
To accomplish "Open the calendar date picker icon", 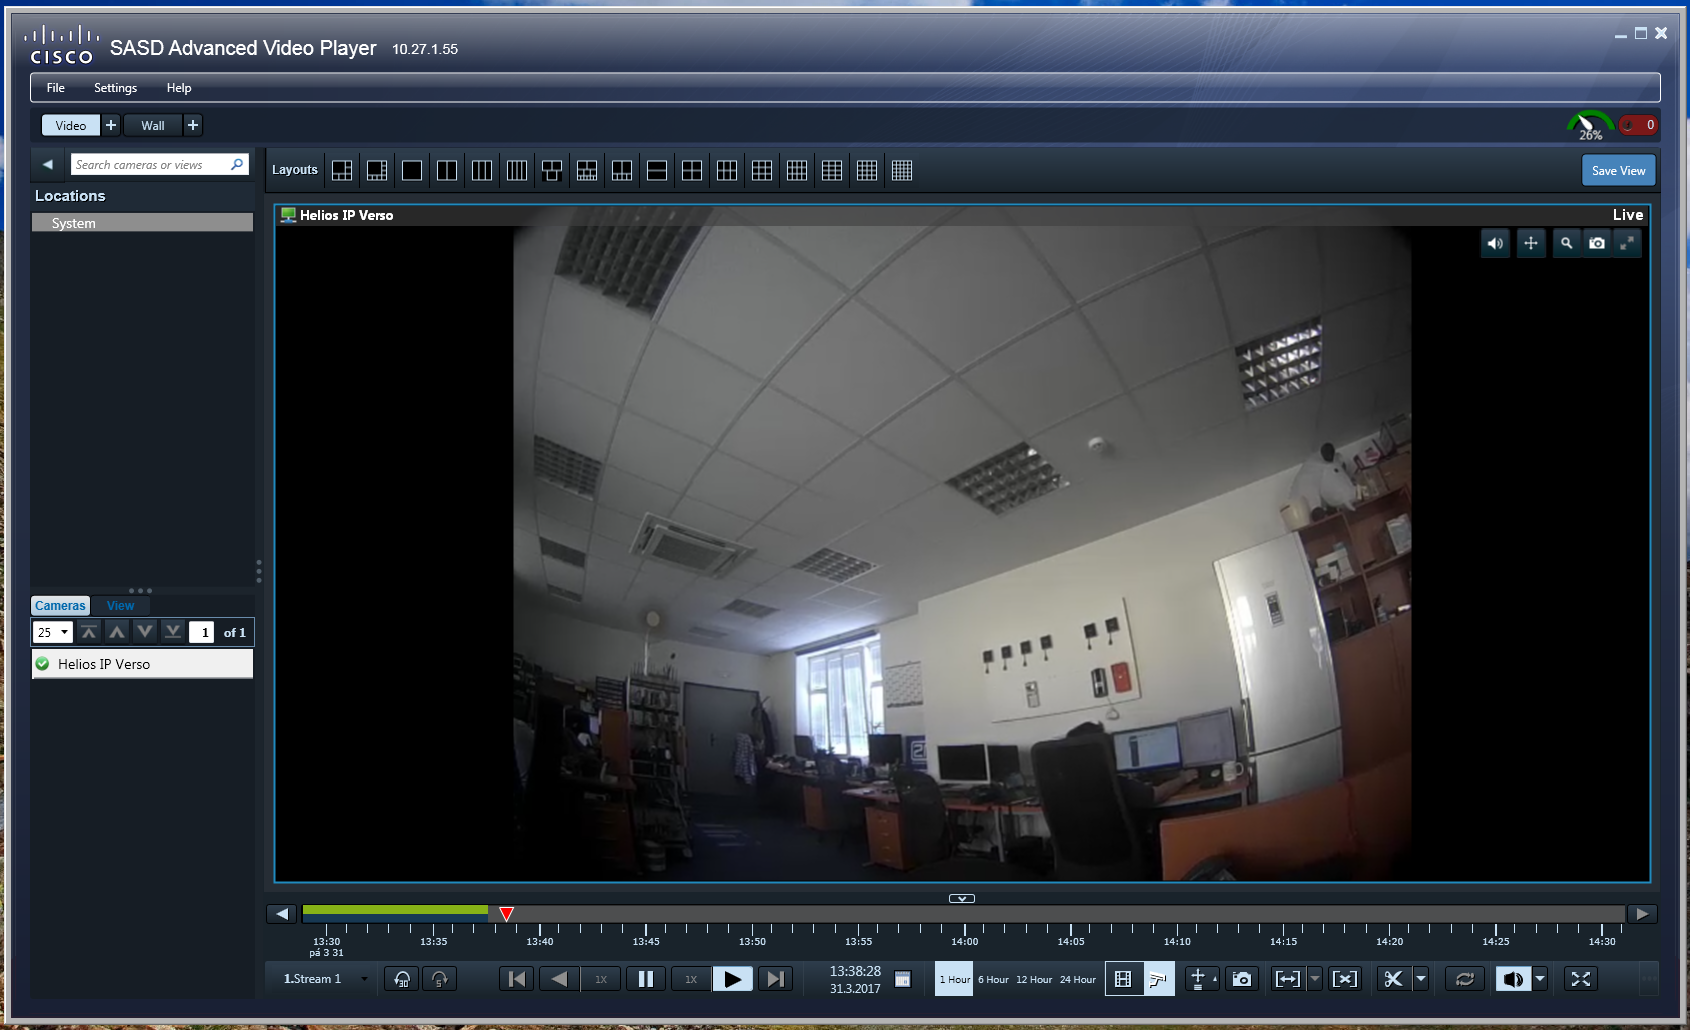I will coord(902,979).
